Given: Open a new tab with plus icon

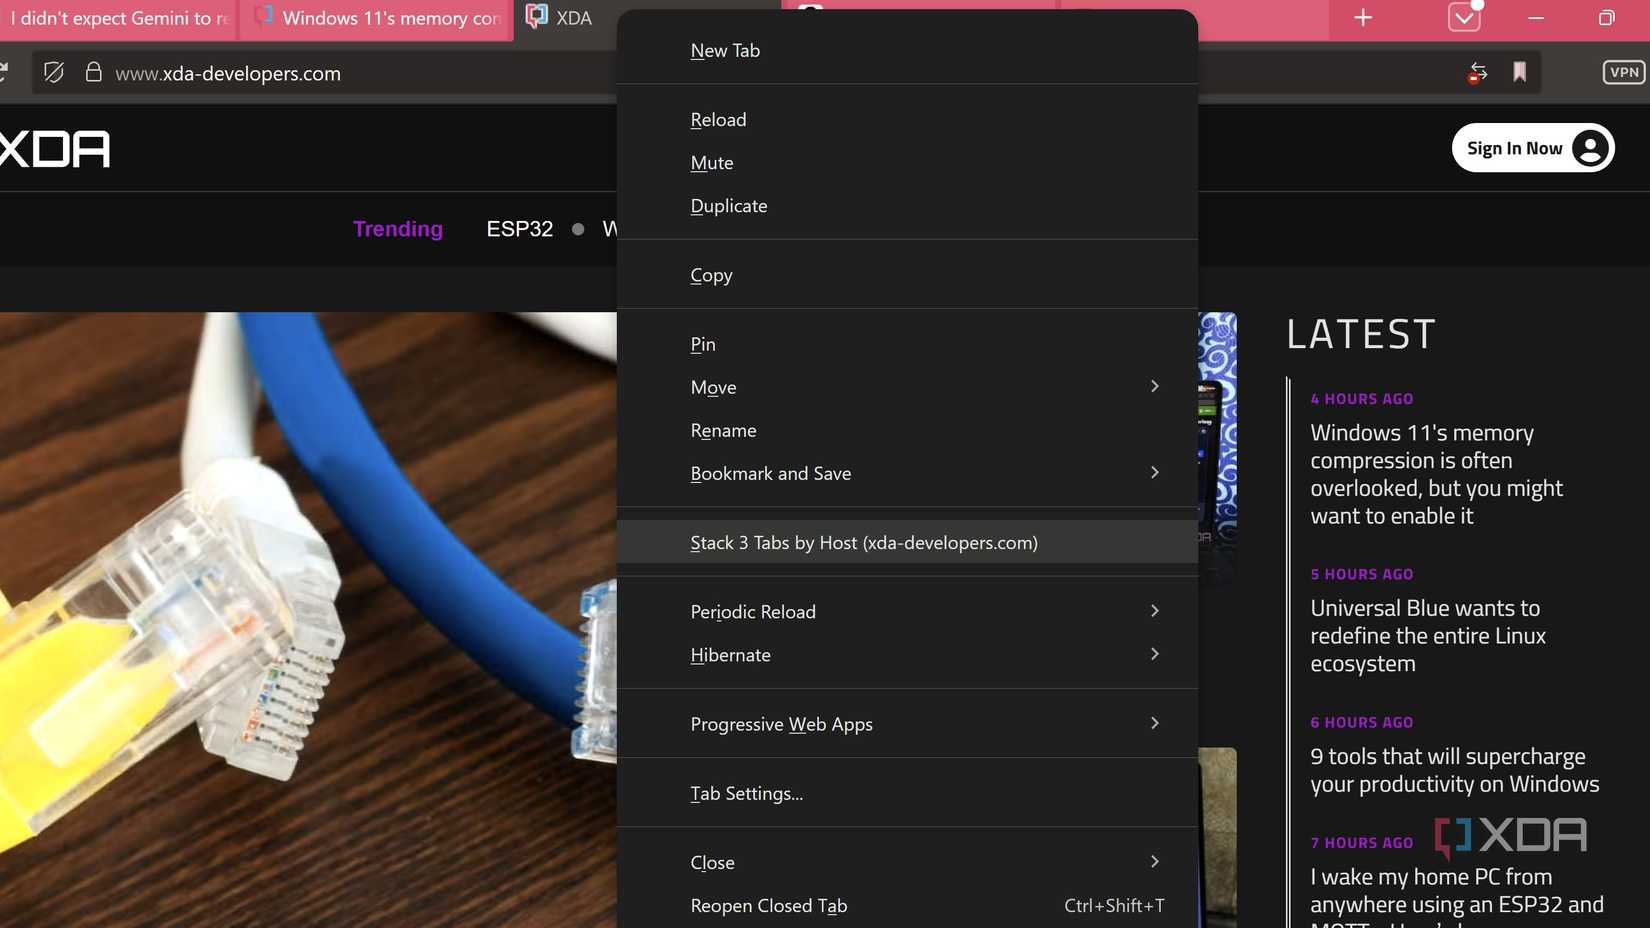Looking at the screenshot, I should pyautogui.click(x=1362, y=18).
